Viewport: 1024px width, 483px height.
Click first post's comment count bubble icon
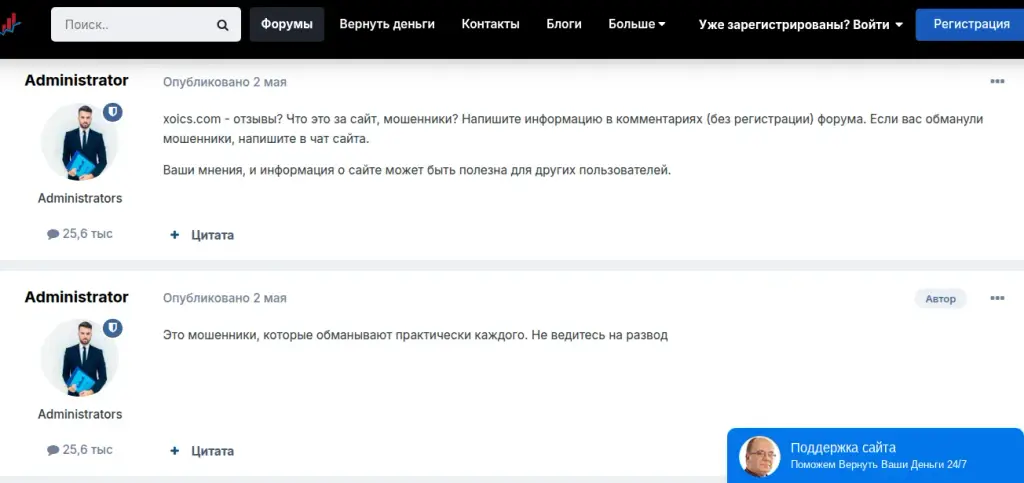click(x=53, y=234)
